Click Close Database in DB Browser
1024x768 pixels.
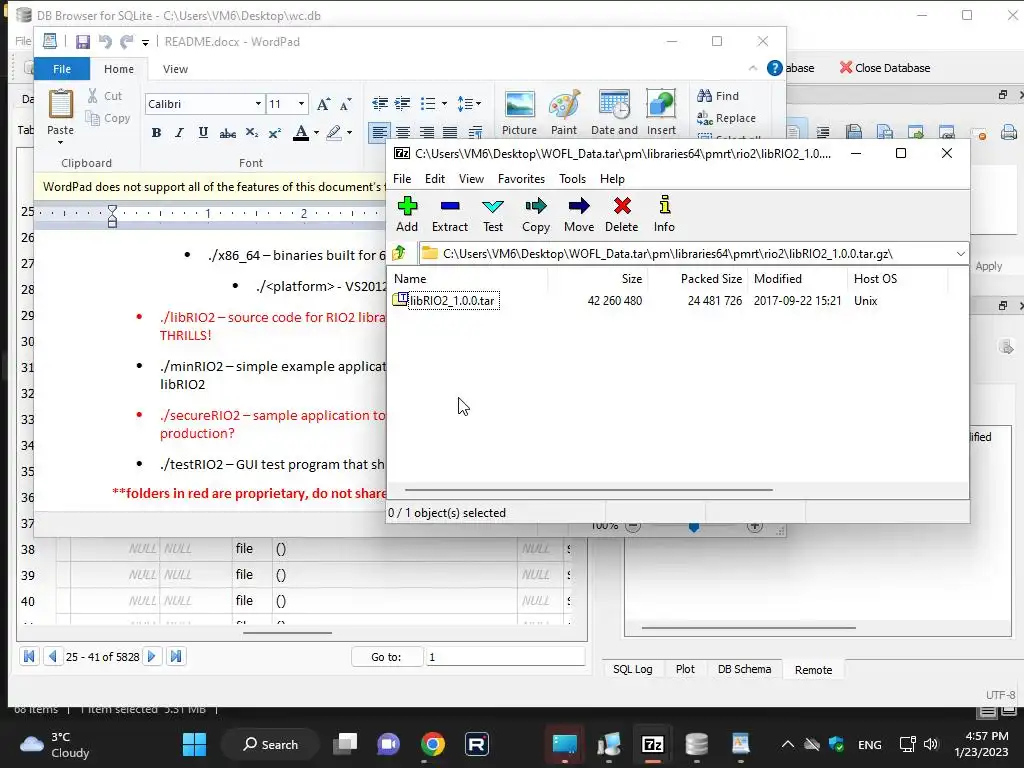tap(885, 68)
